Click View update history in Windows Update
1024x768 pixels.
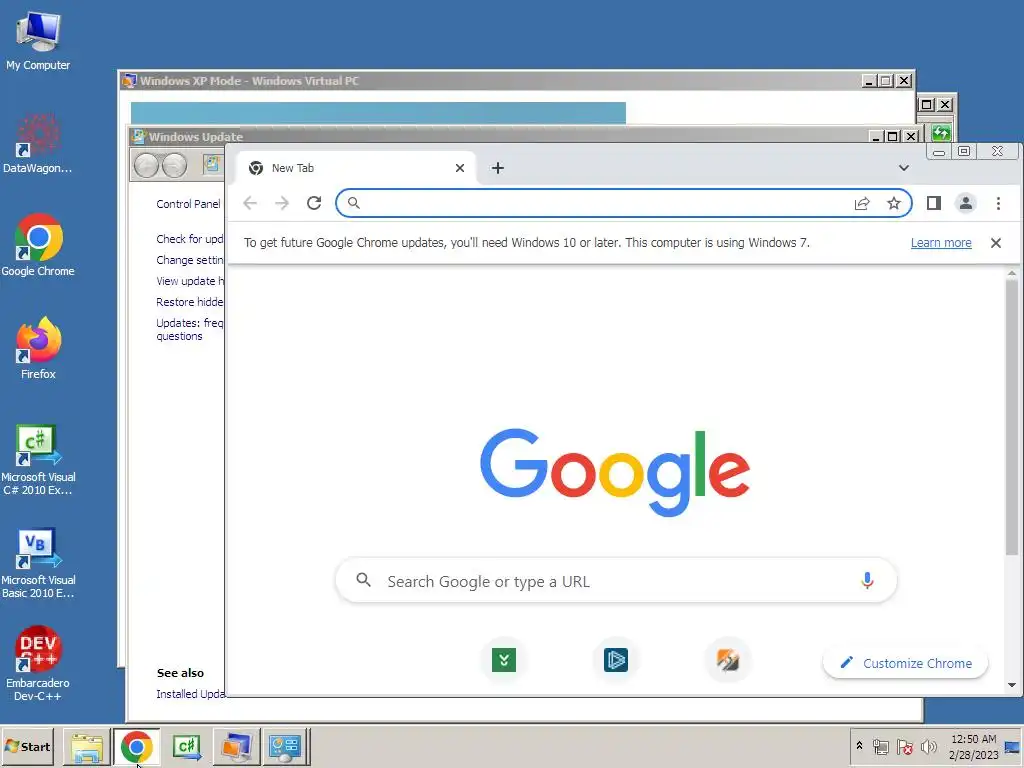[x=189, y=281]
